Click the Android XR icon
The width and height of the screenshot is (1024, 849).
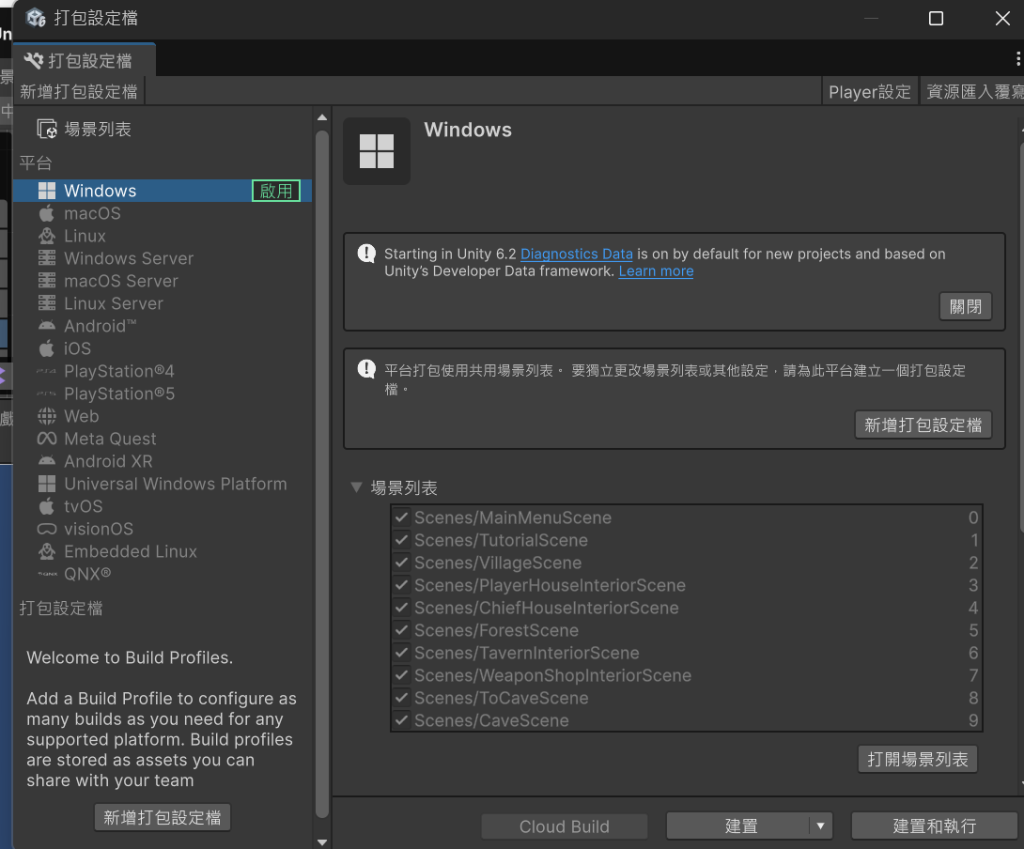pyautogui.click(x=46, y=461)
